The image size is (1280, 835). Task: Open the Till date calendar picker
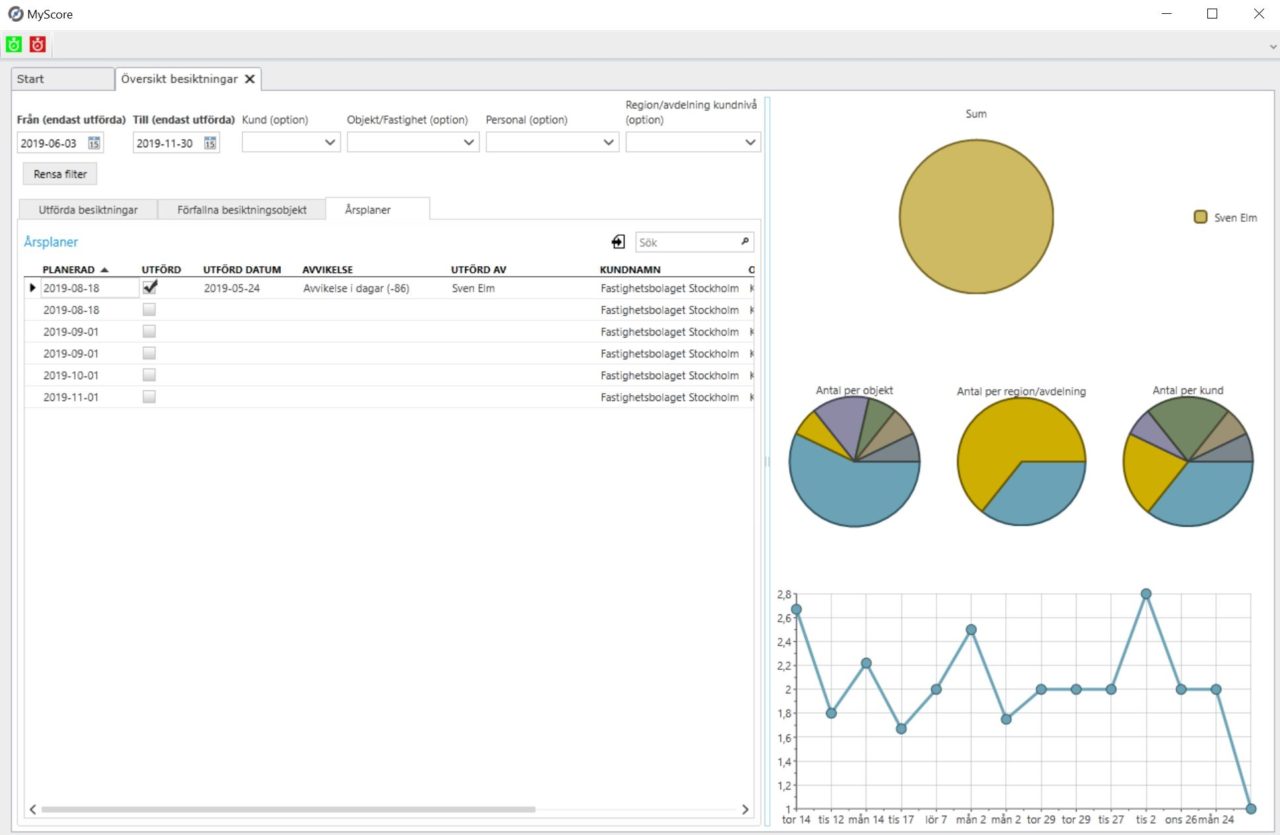point(210,143)
